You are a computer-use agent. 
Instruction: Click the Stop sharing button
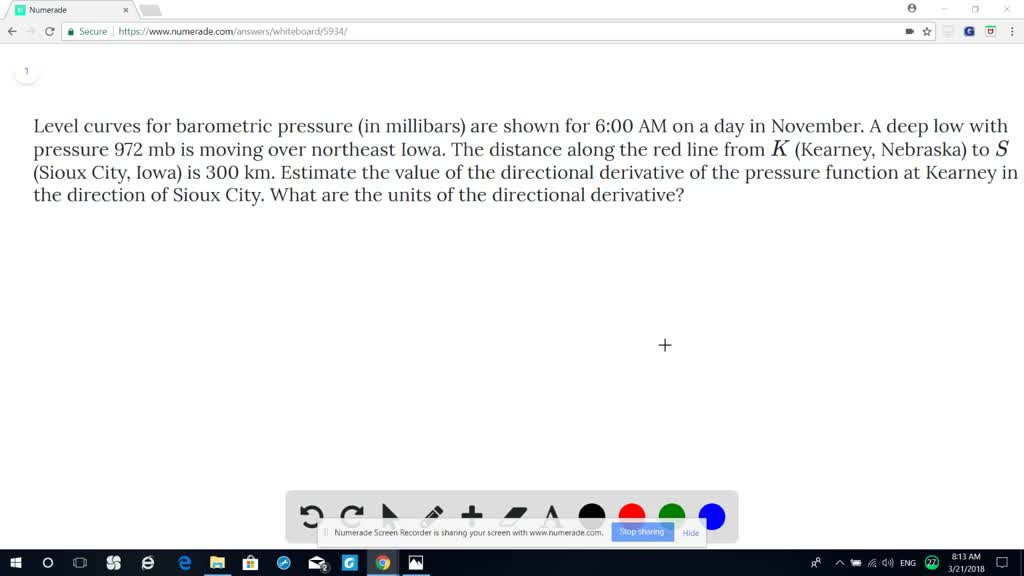[642, 532]
